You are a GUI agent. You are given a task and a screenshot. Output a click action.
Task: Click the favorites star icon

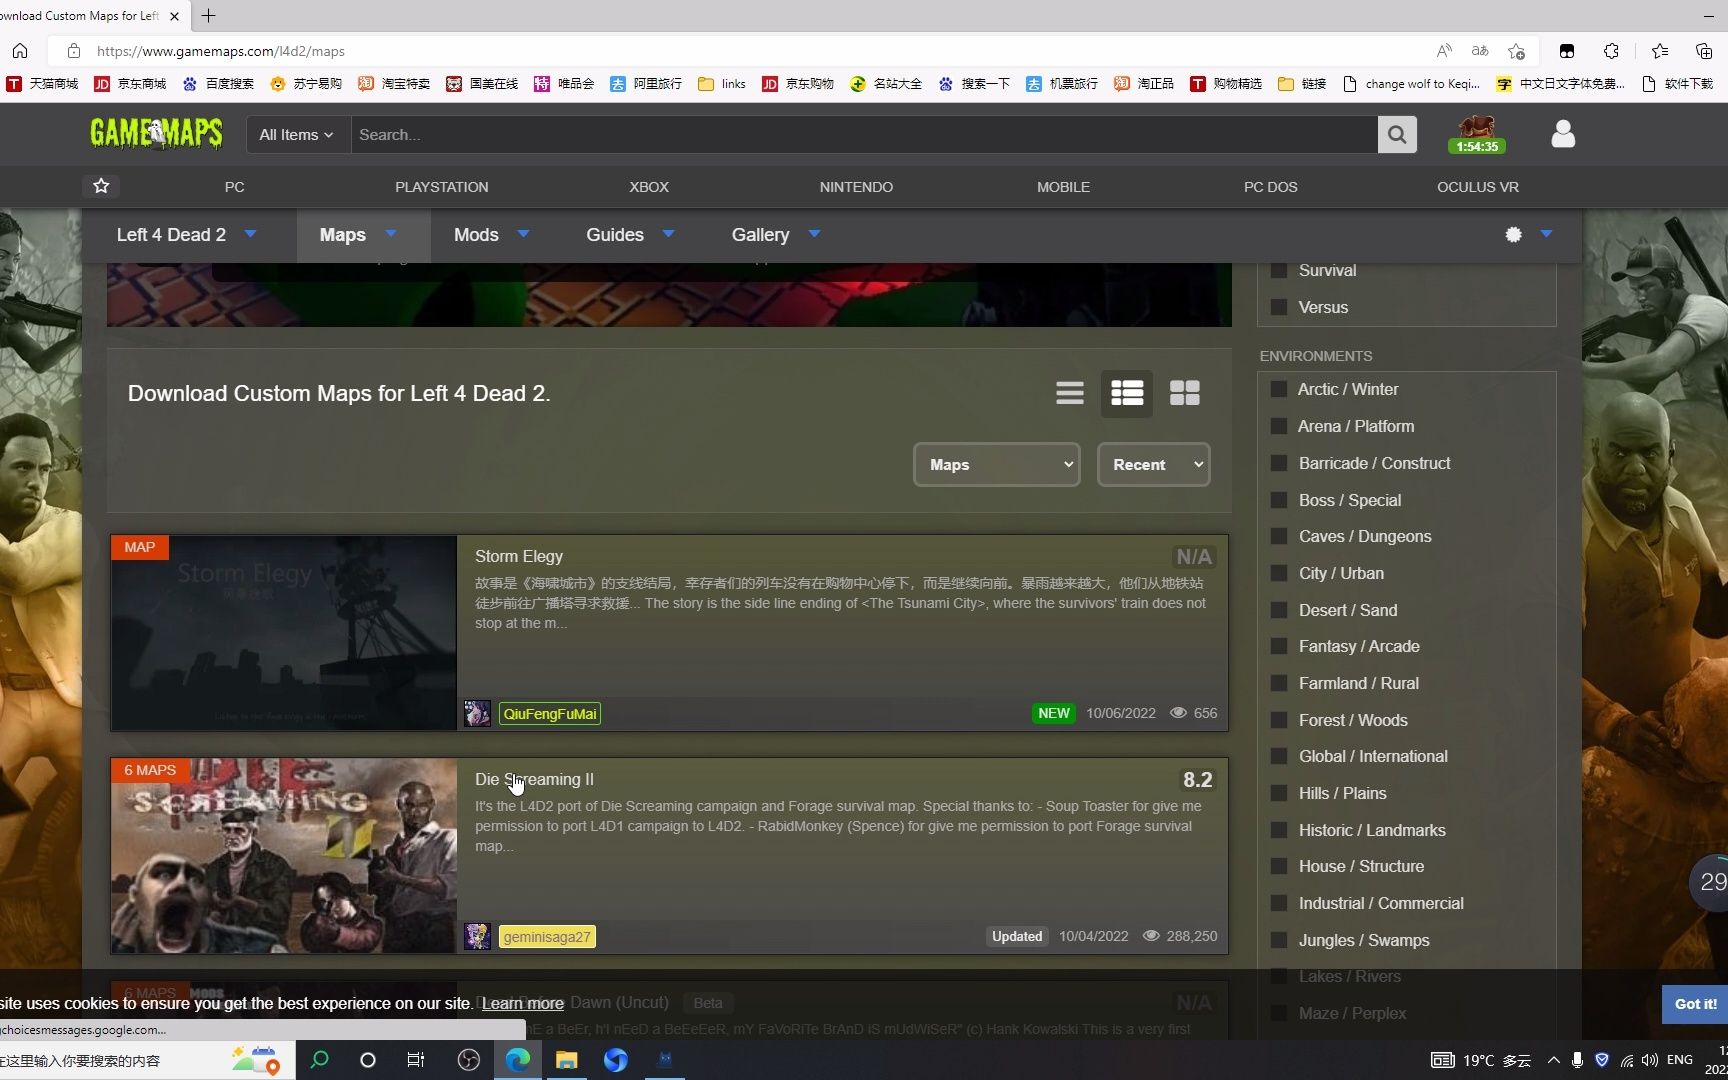coord(101,186)
